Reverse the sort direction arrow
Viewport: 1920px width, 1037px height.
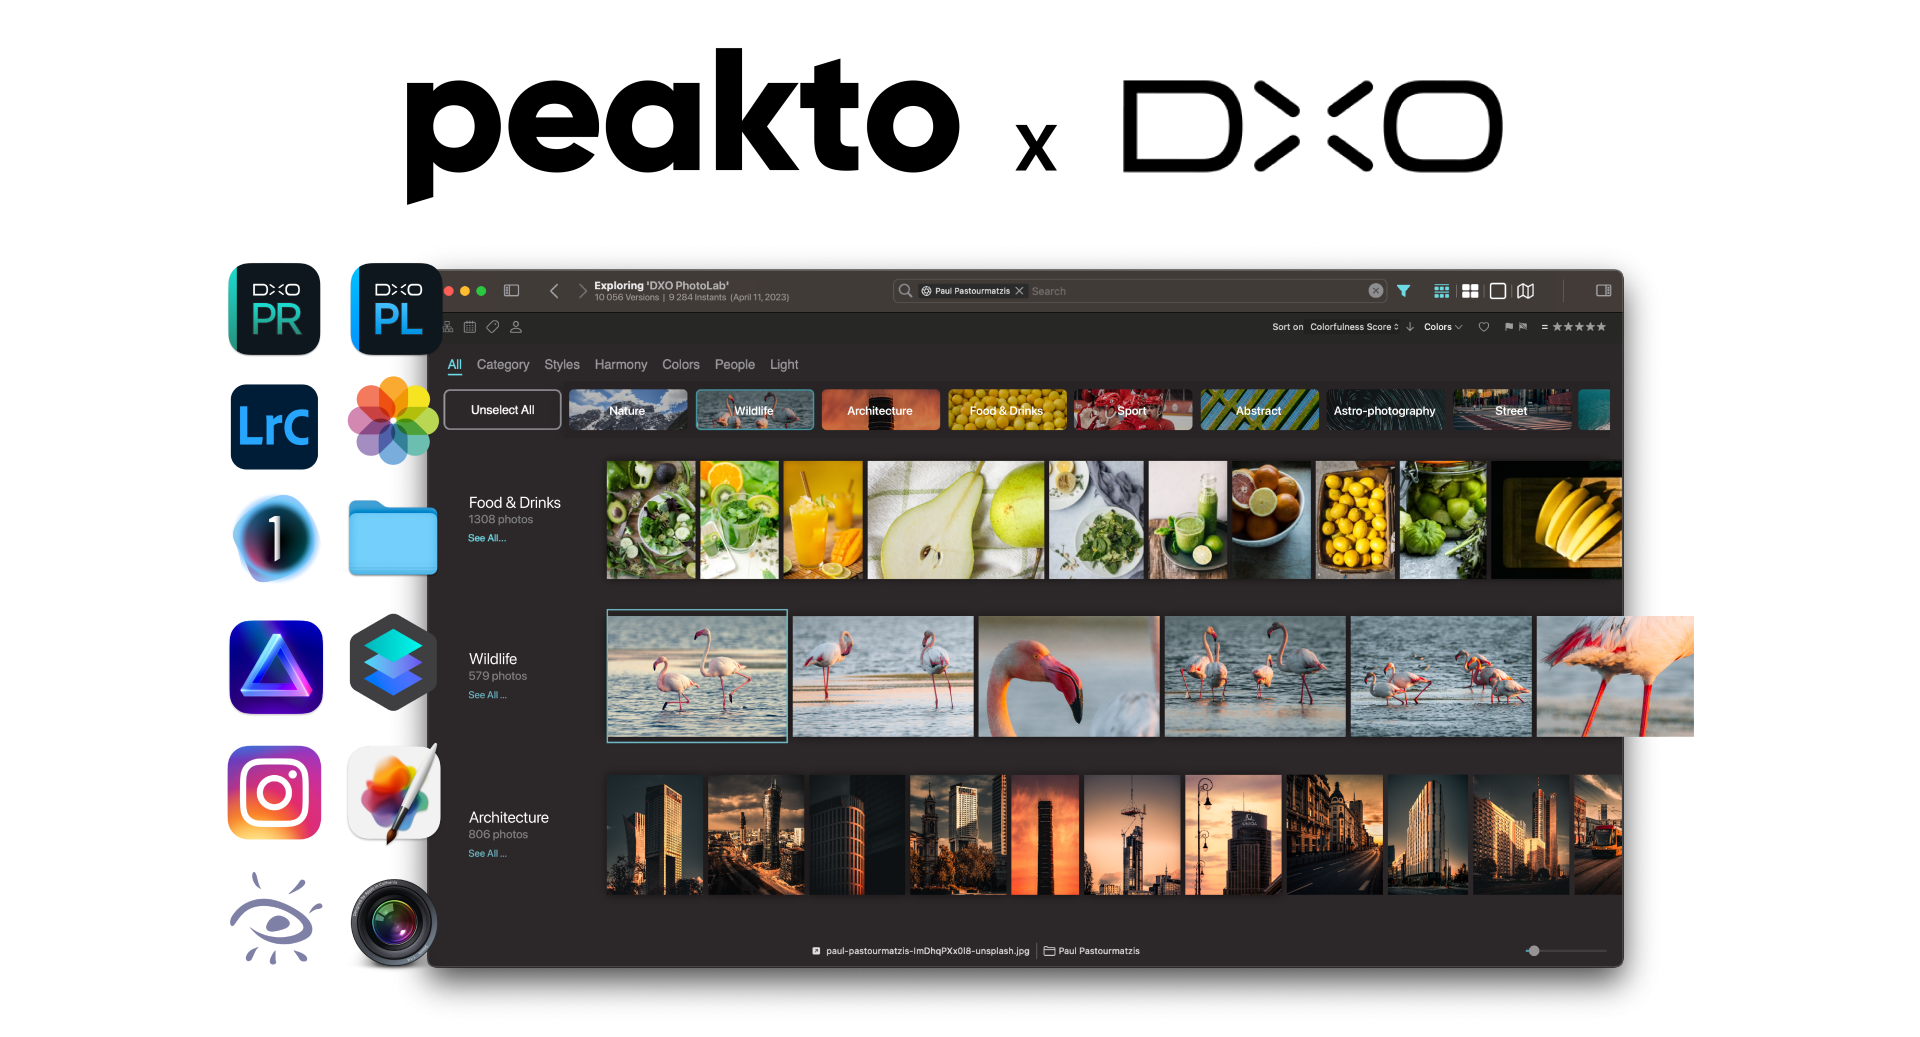[1410, 327]
